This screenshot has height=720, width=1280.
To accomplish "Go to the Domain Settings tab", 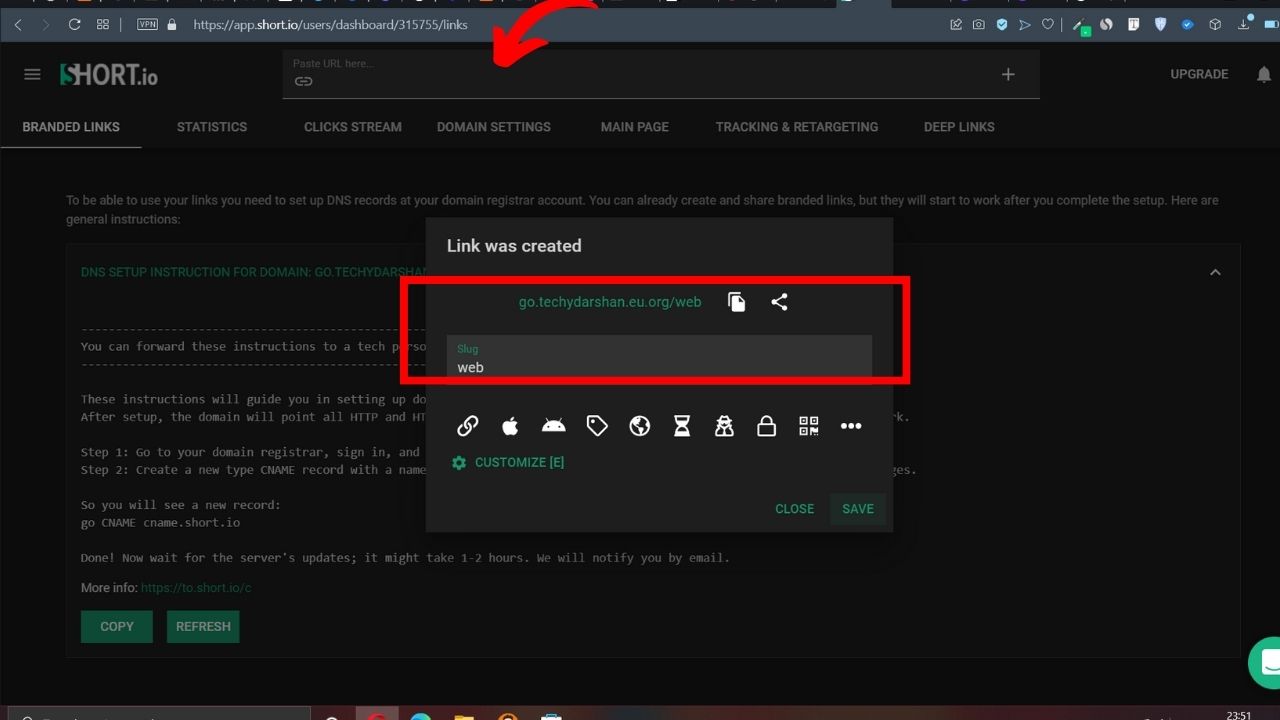I will tap(494, 127).
